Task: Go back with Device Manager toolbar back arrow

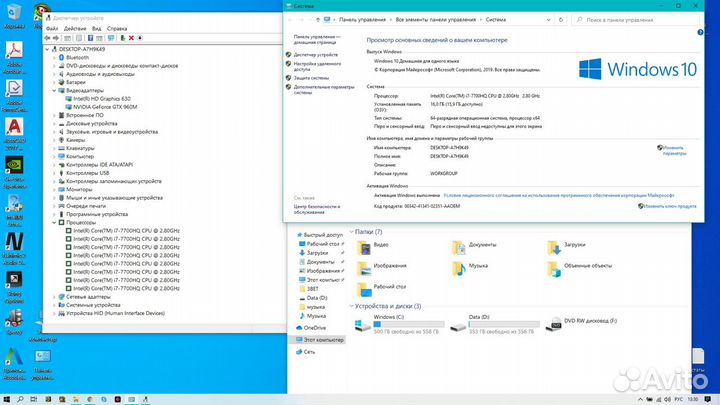Action: click(47, 38)
